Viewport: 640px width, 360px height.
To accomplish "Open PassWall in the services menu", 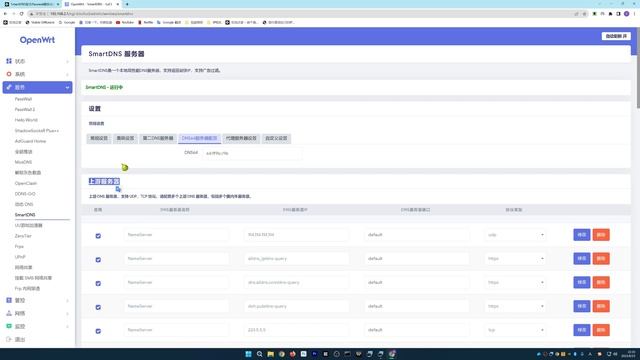I will pos(23,99).
